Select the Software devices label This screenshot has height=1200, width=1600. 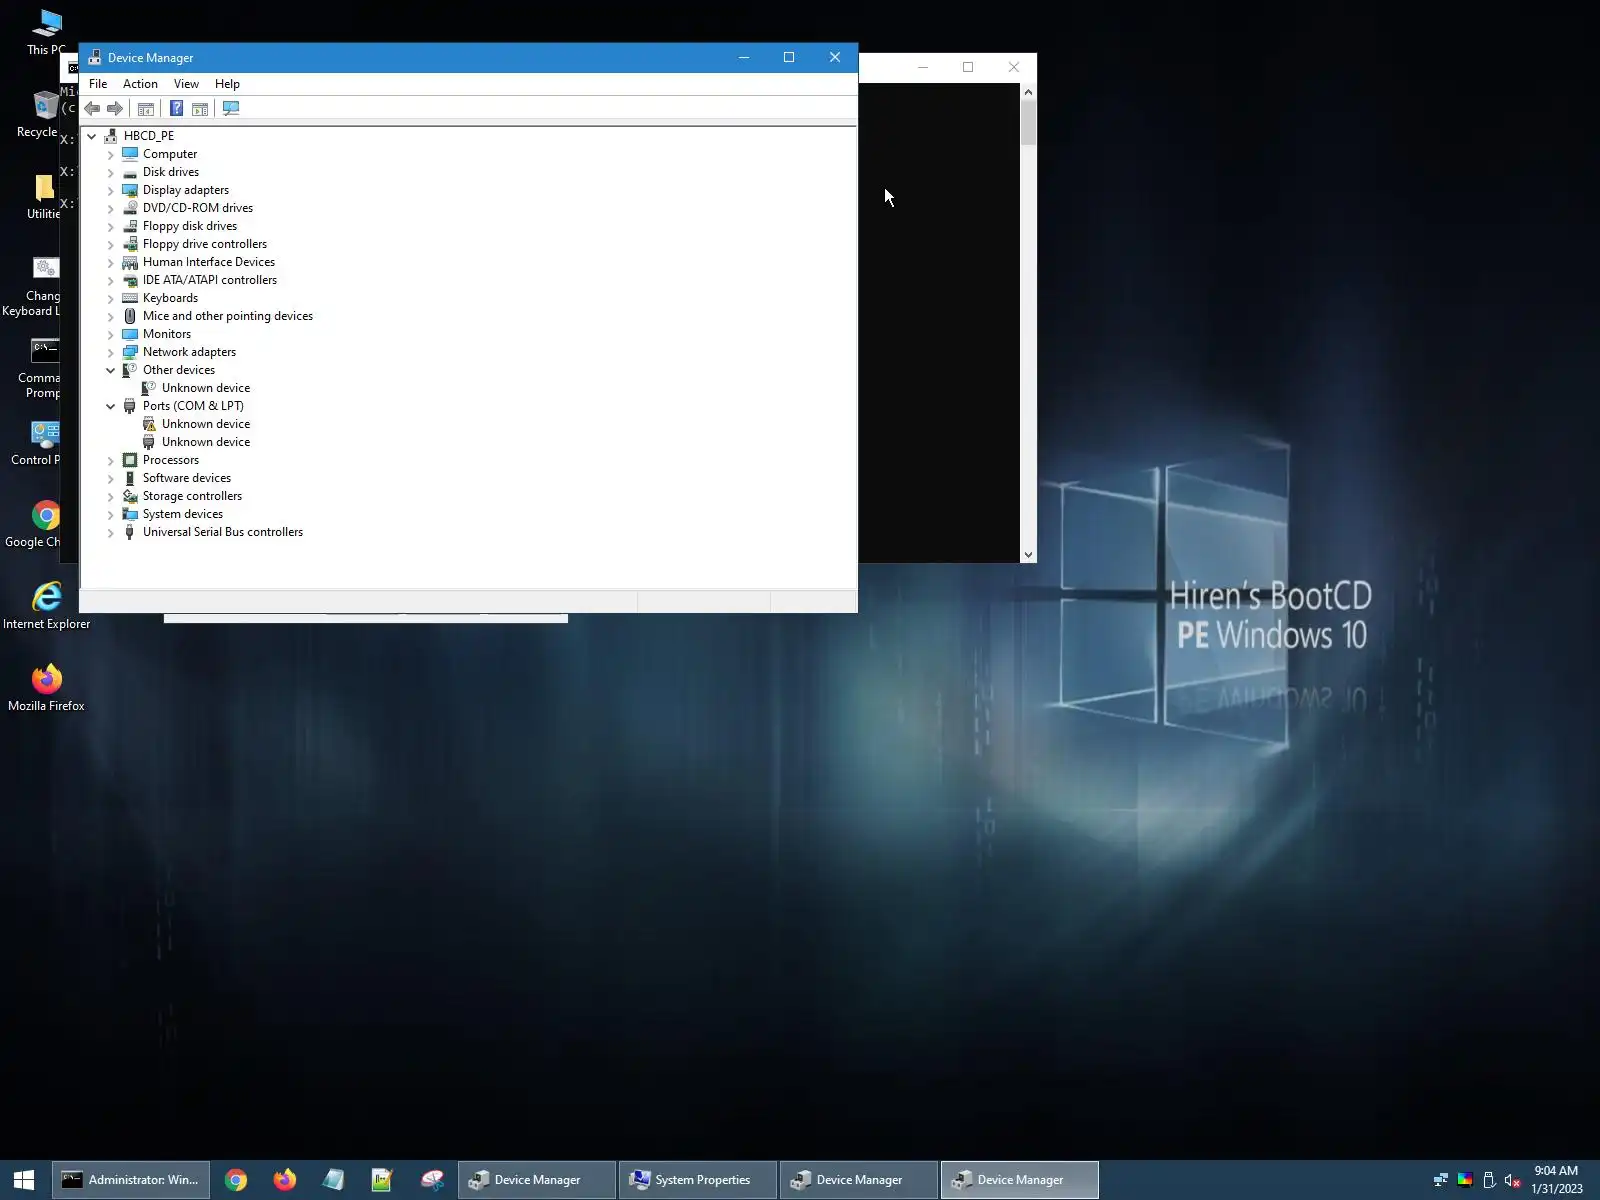click(x=187, y=478)
